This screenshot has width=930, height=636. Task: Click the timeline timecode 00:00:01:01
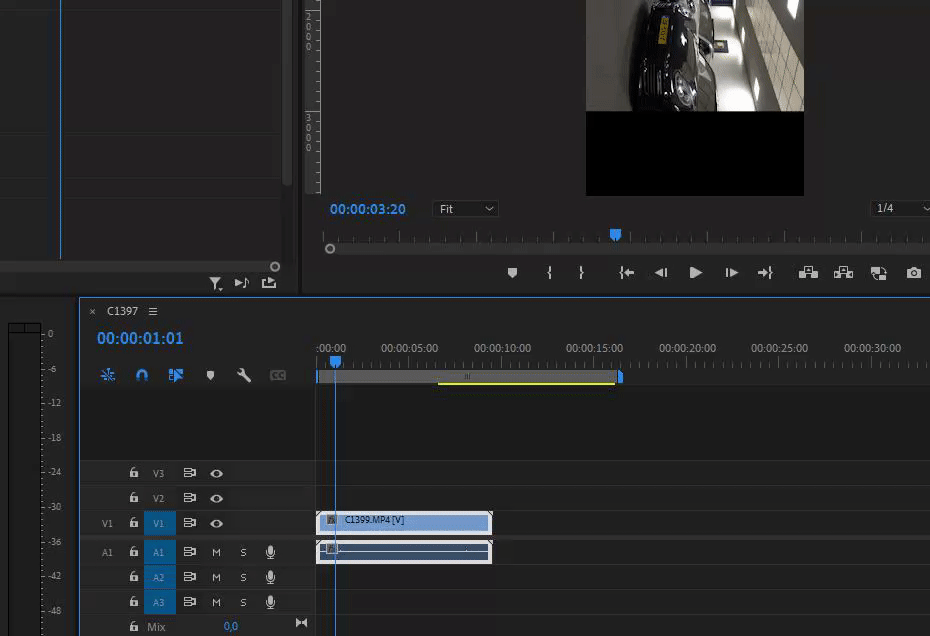point(140,339)
